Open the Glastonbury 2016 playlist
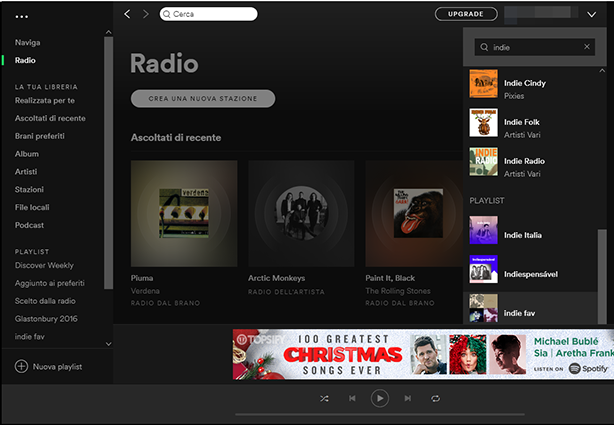 pyautogui.click(x=46, y=318)
